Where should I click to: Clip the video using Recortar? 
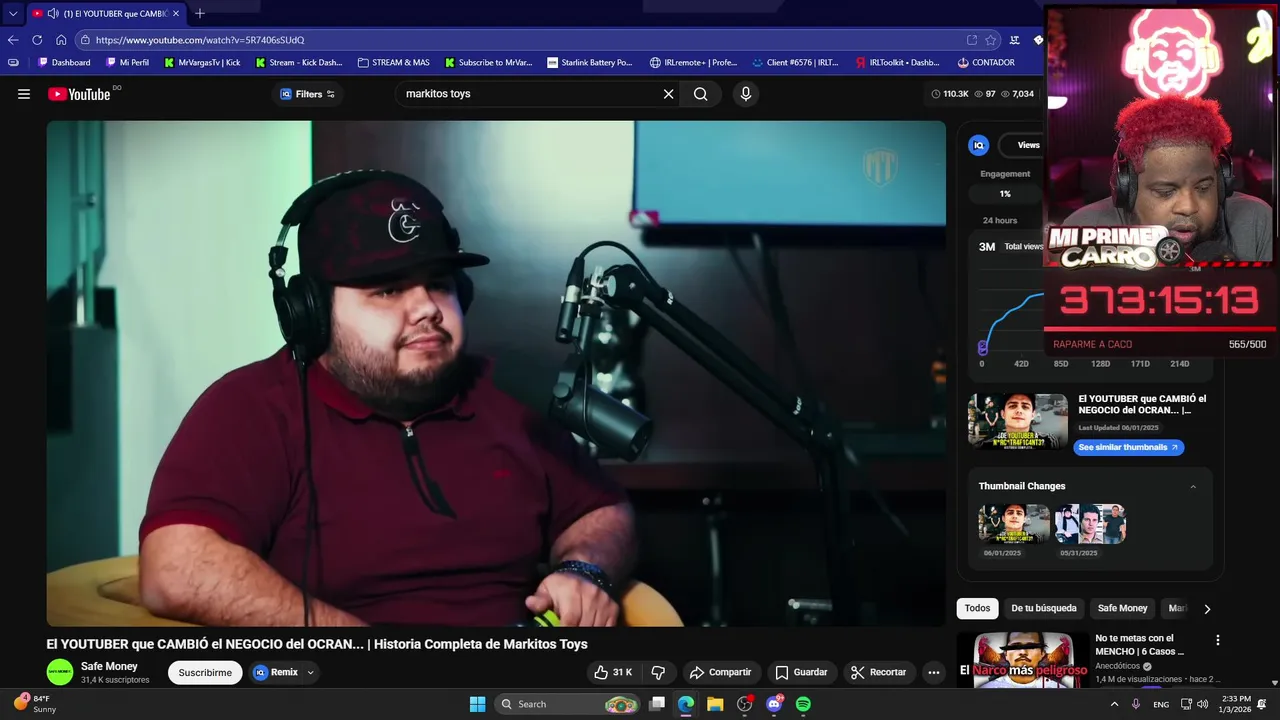878,672
